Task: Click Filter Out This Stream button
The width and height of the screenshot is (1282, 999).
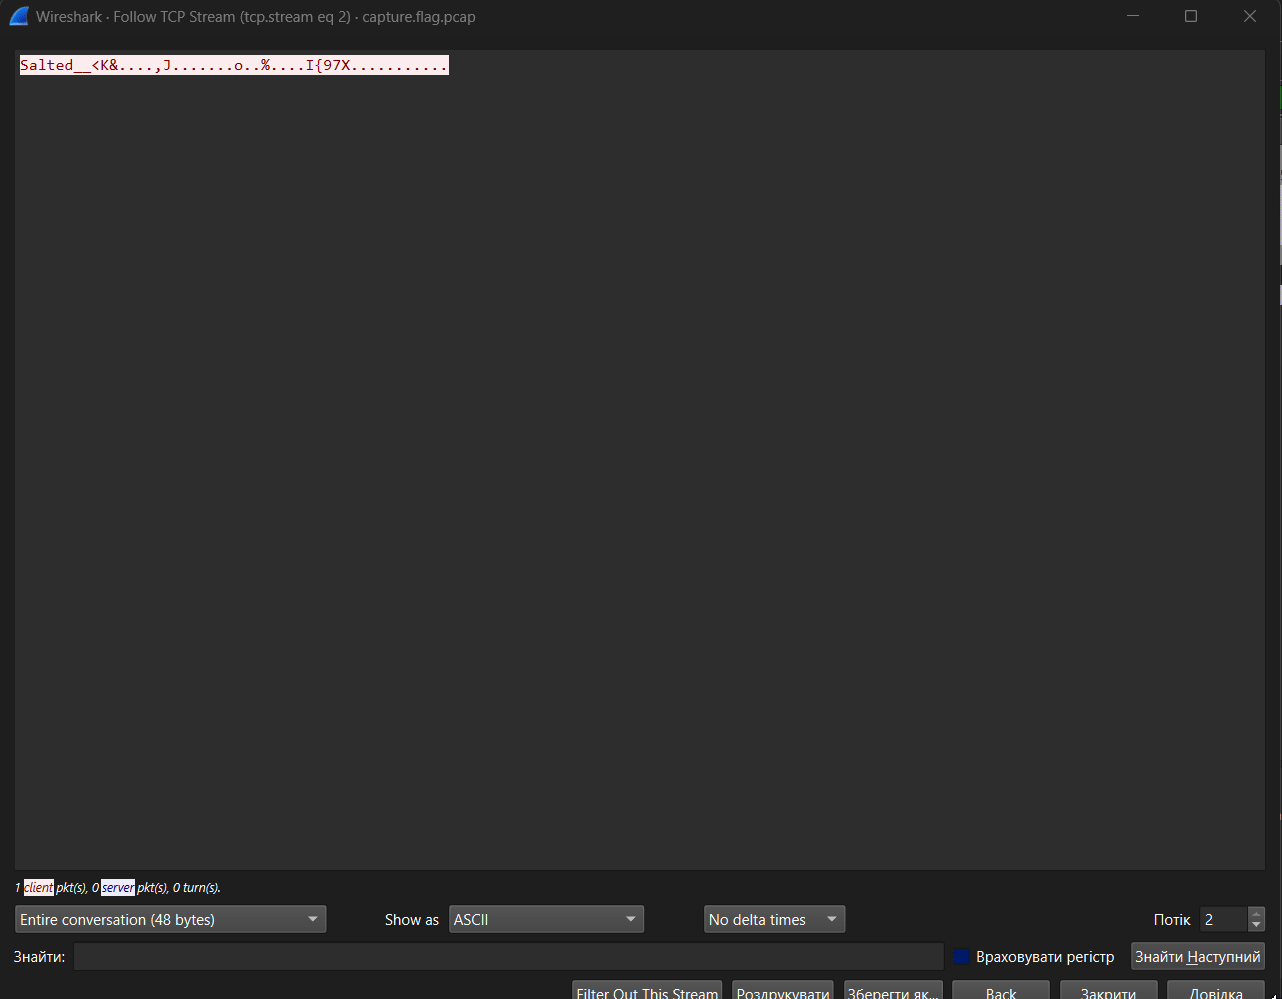Action: [647, 990]
